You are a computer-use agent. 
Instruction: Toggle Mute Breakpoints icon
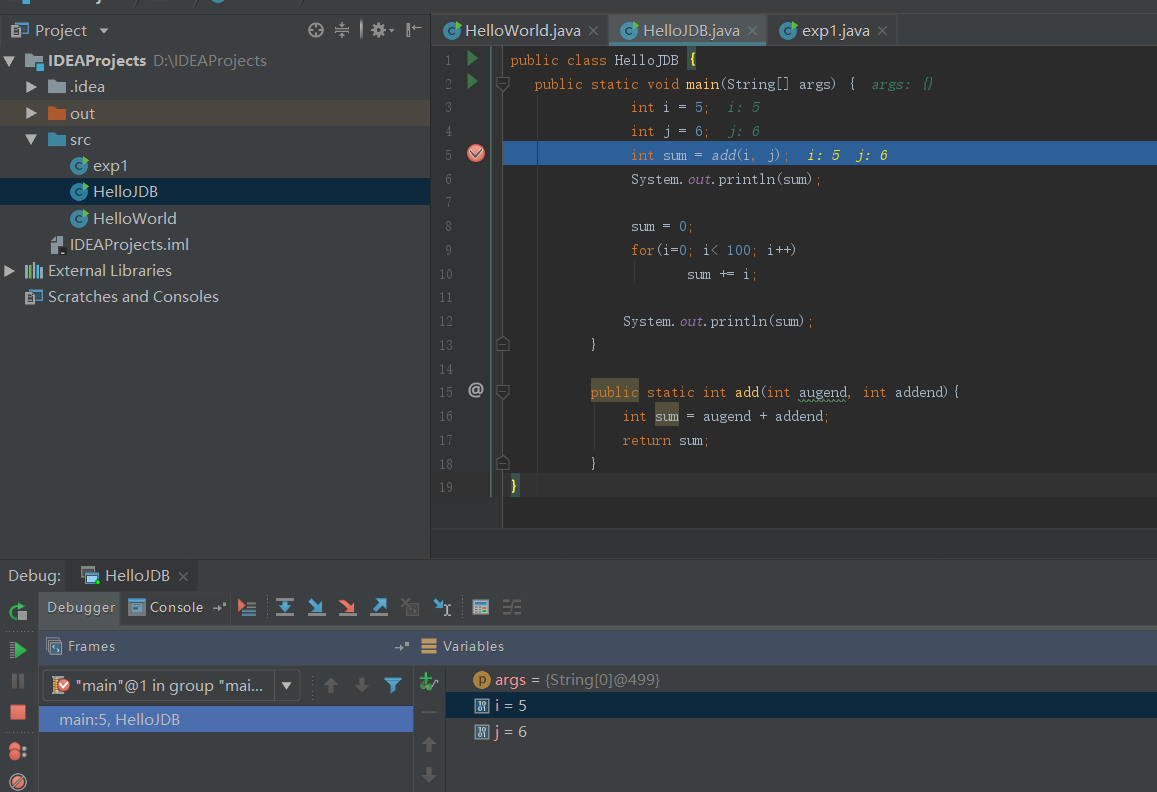(x=18, y=781)
